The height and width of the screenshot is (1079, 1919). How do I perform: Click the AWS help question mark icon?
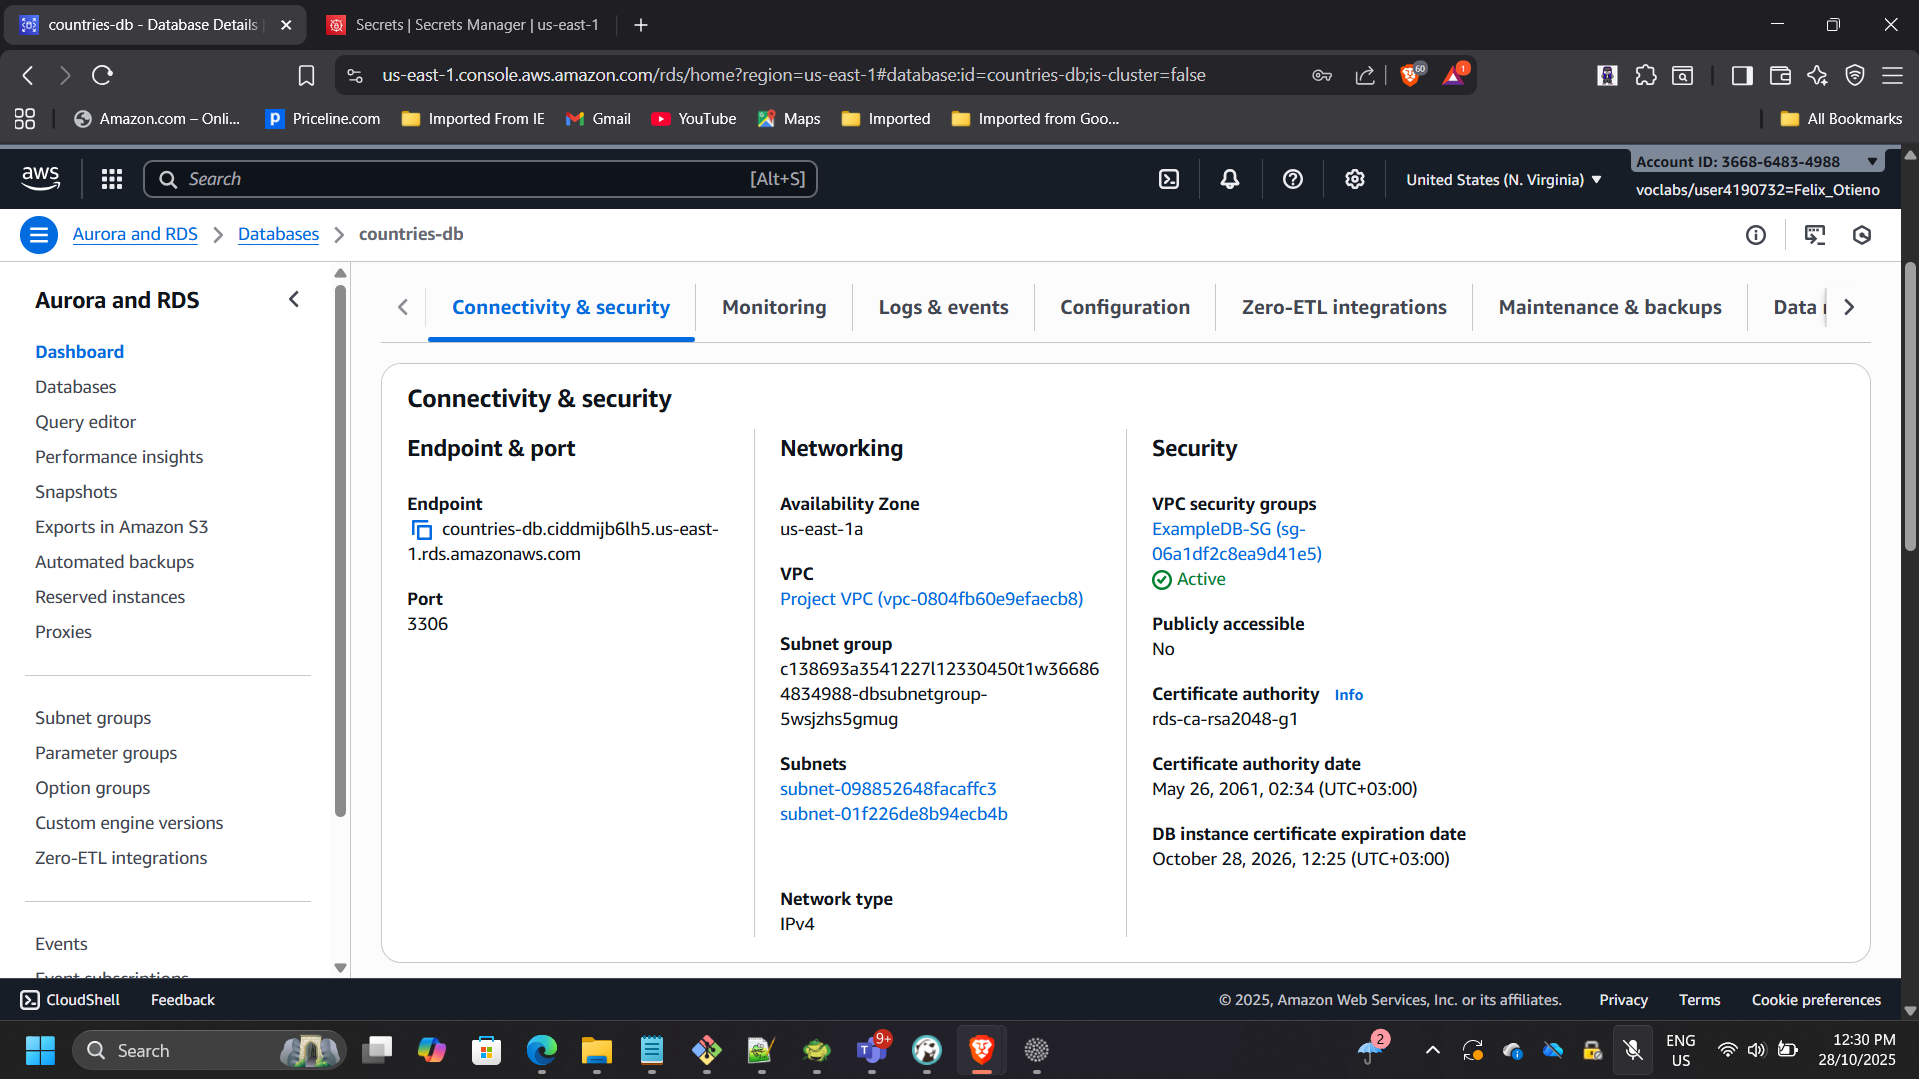(x=1292, y=179)
